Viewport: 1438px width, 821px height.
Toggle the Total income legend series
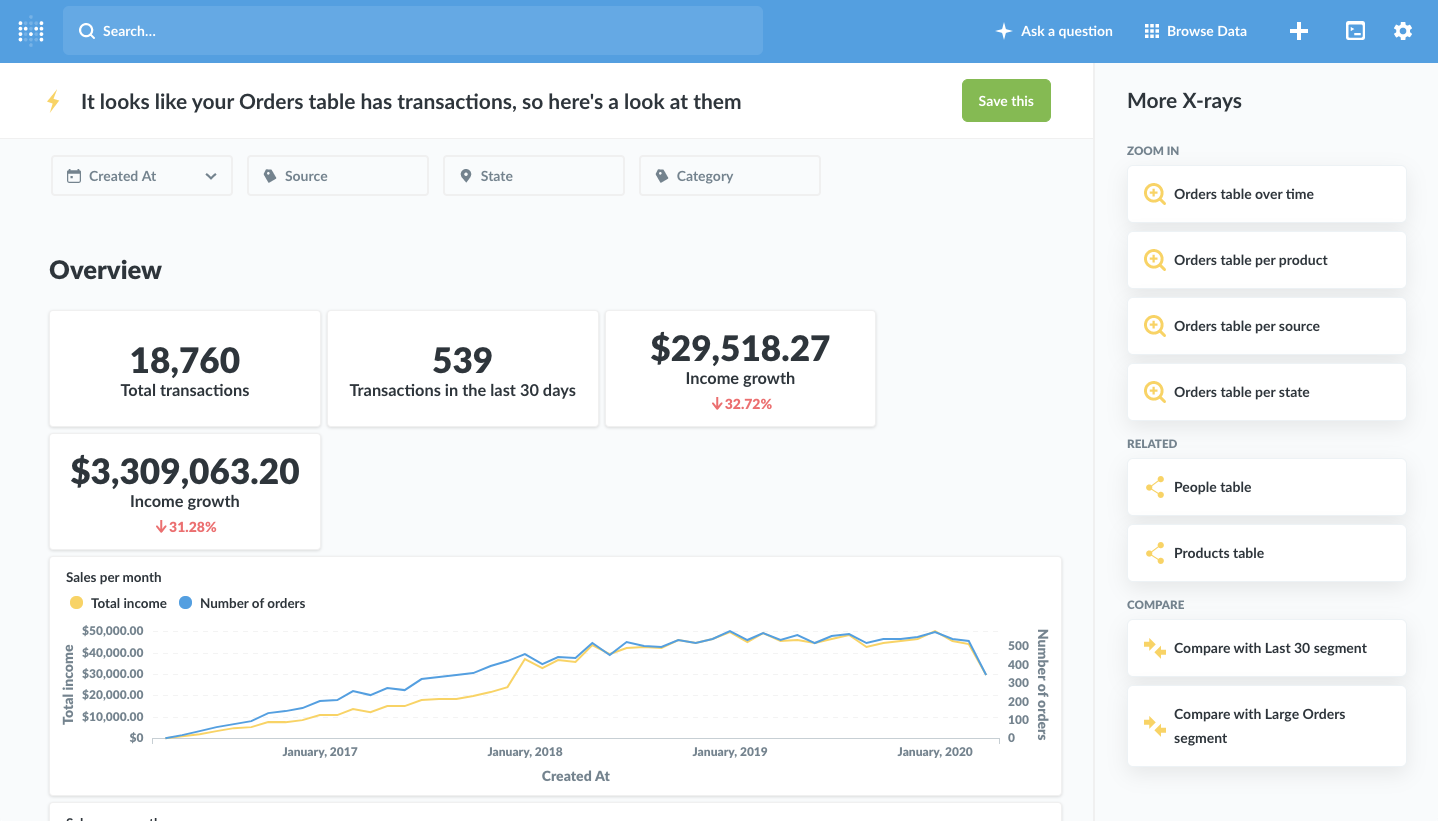click(x=117, y=603)
